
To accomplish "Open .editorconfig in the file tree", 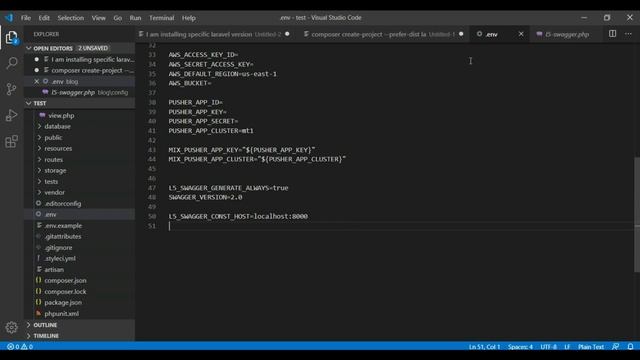I will click(63, 203).
